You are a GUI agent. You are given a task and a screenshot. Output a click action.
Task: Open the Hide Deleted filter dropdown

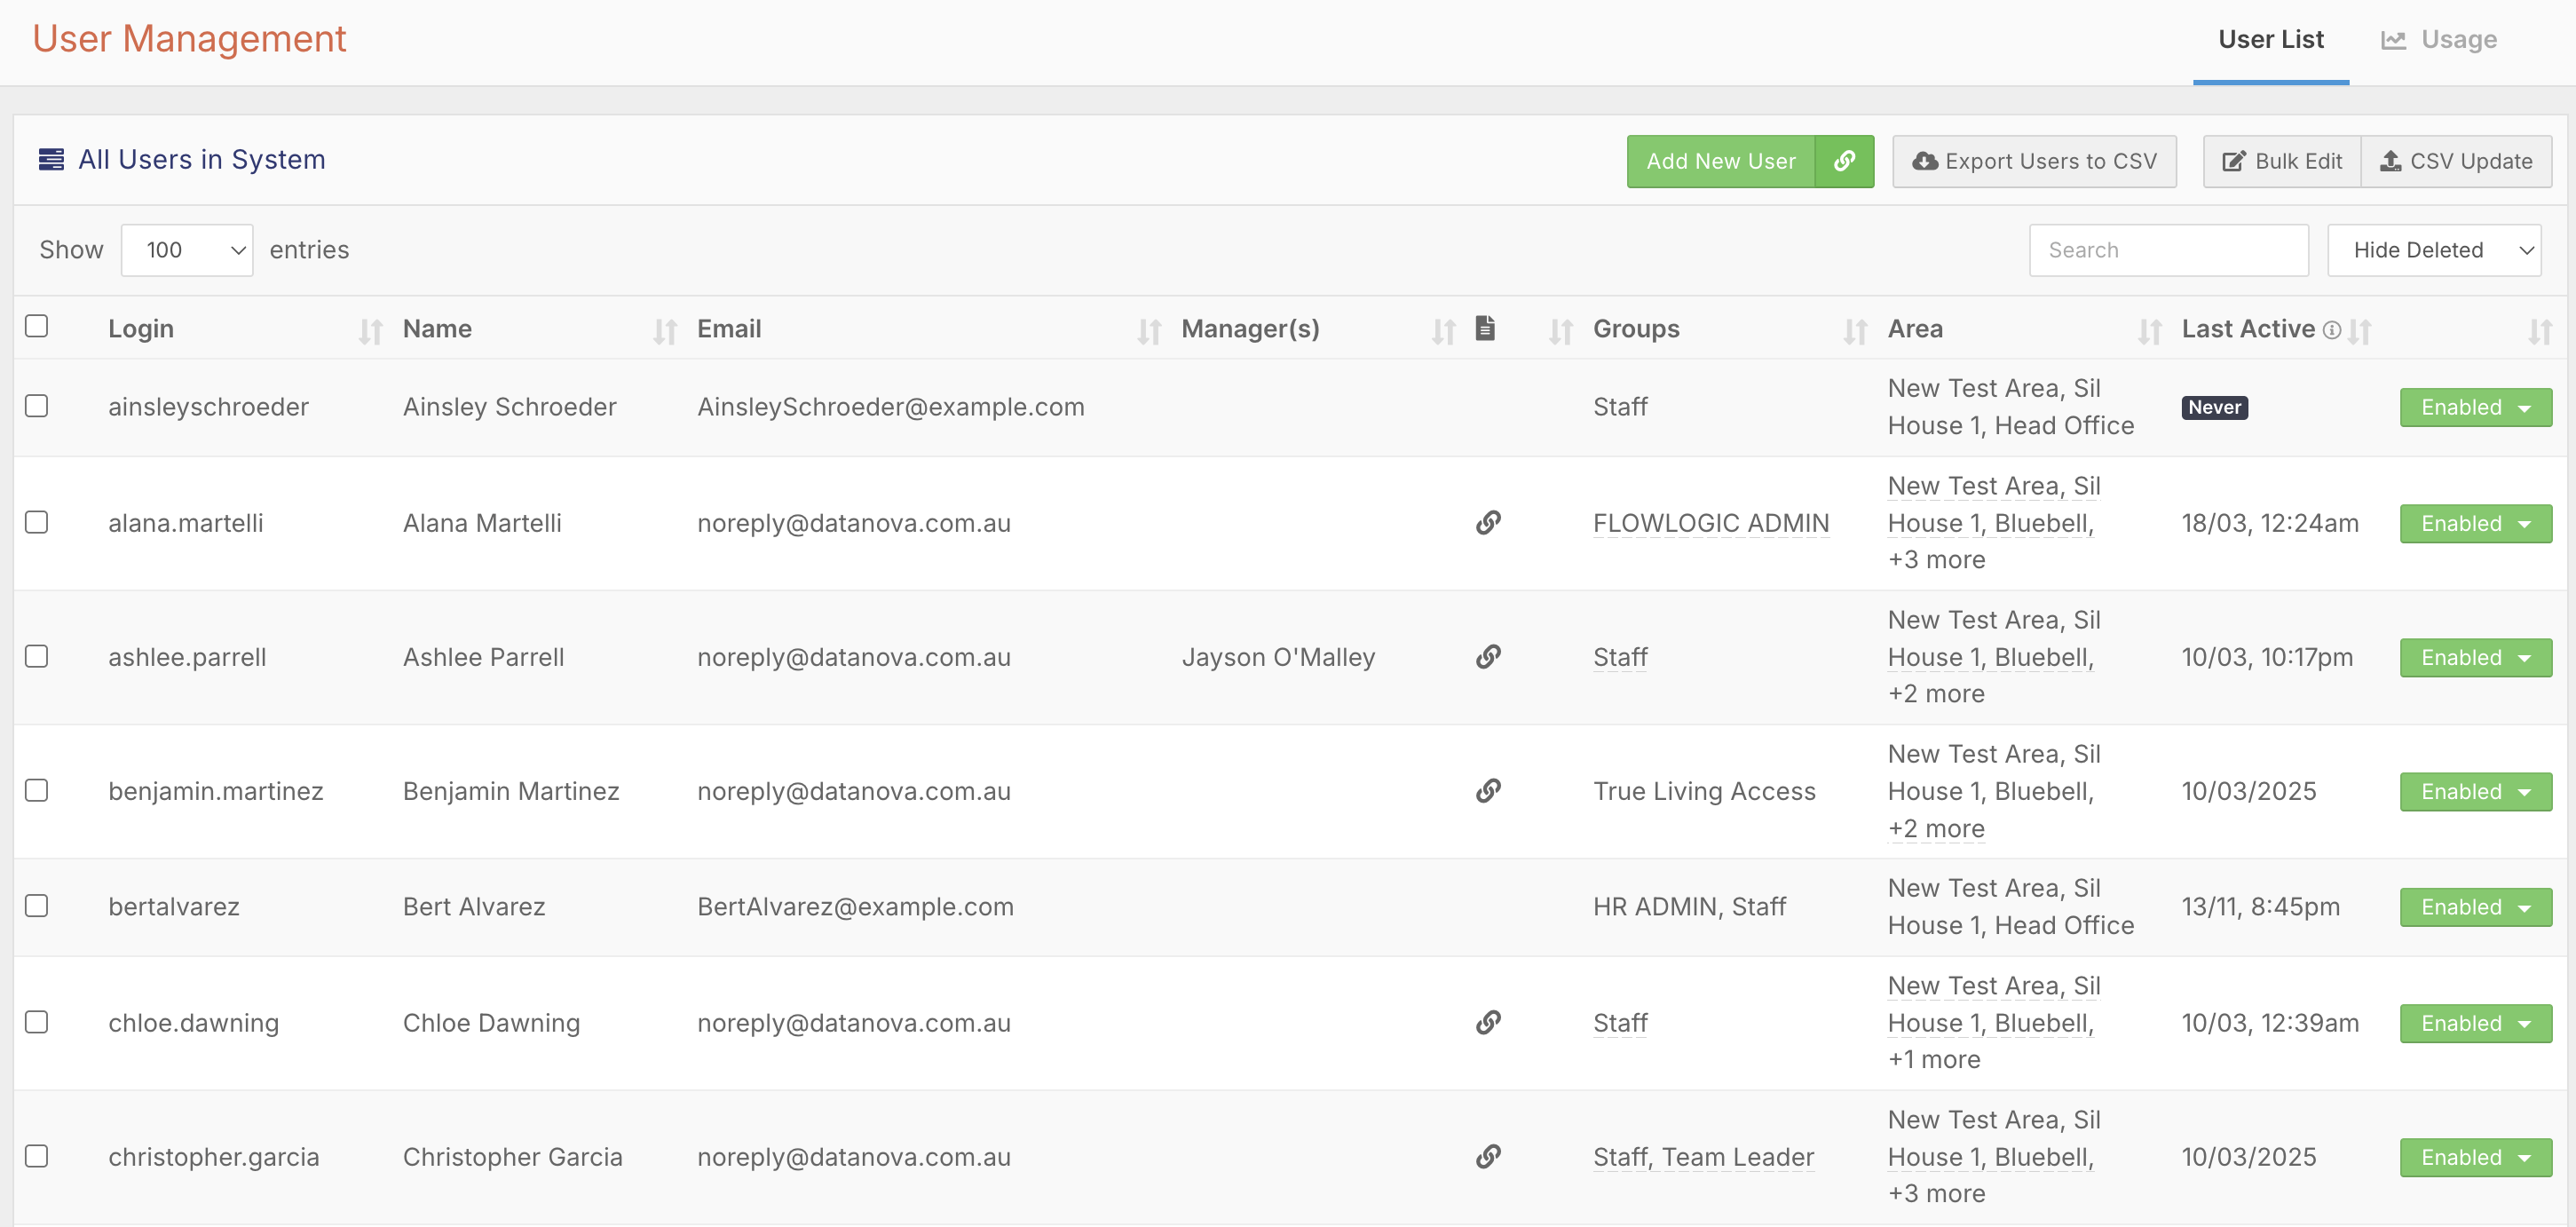(x=2434, y=250)
